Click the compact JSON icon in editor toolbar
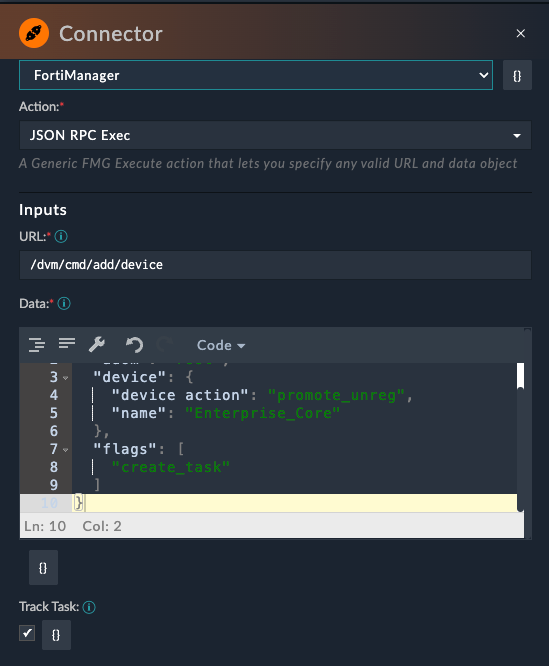 (x=67, y=343)
